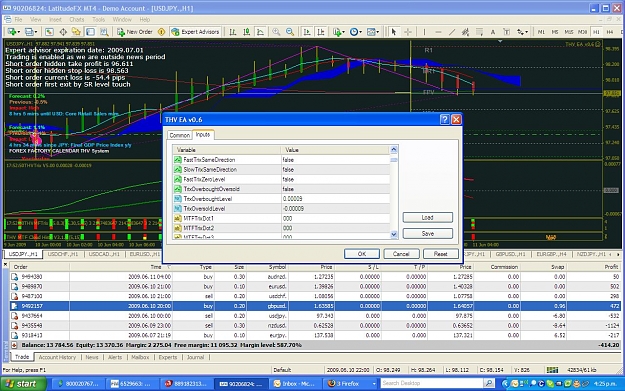This screenshot has height=391, width=625.
Task: Open the Account History terminal tab
Action: 57,357
